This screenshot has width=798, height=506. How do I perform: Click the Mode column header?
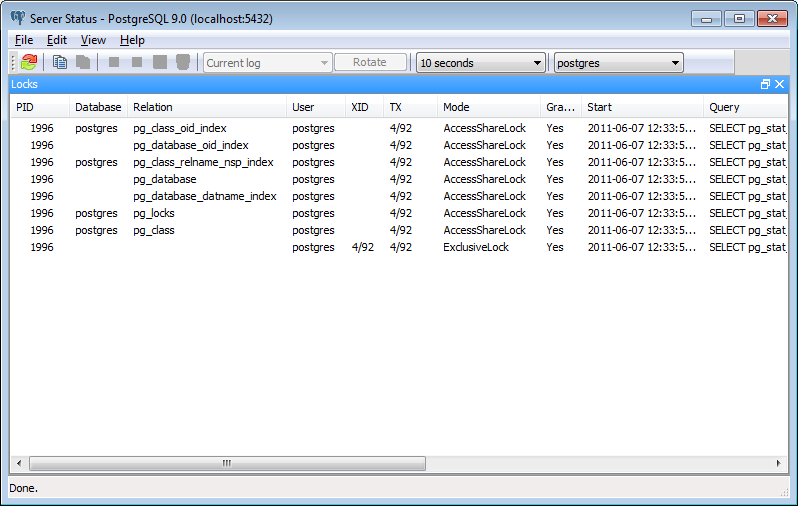(x=456, y=107)
